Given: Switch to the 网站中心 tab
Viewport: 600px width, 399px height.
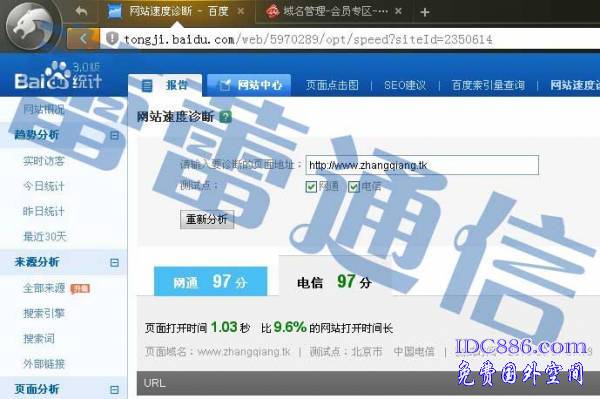Looking at the screenshot, I should 249,85.
